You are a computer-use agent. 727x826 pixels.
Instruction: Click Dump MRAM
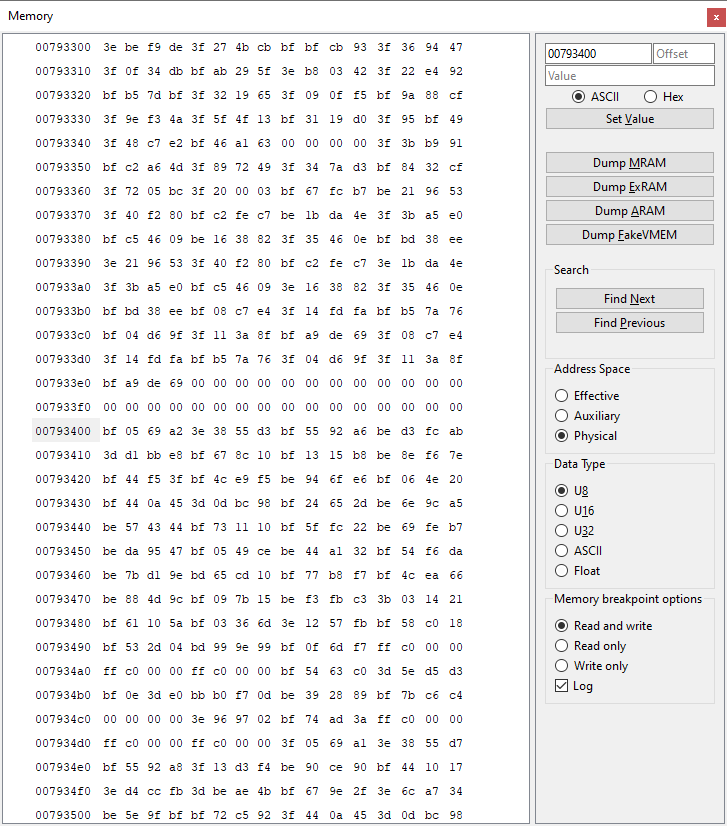click(630, 162)
